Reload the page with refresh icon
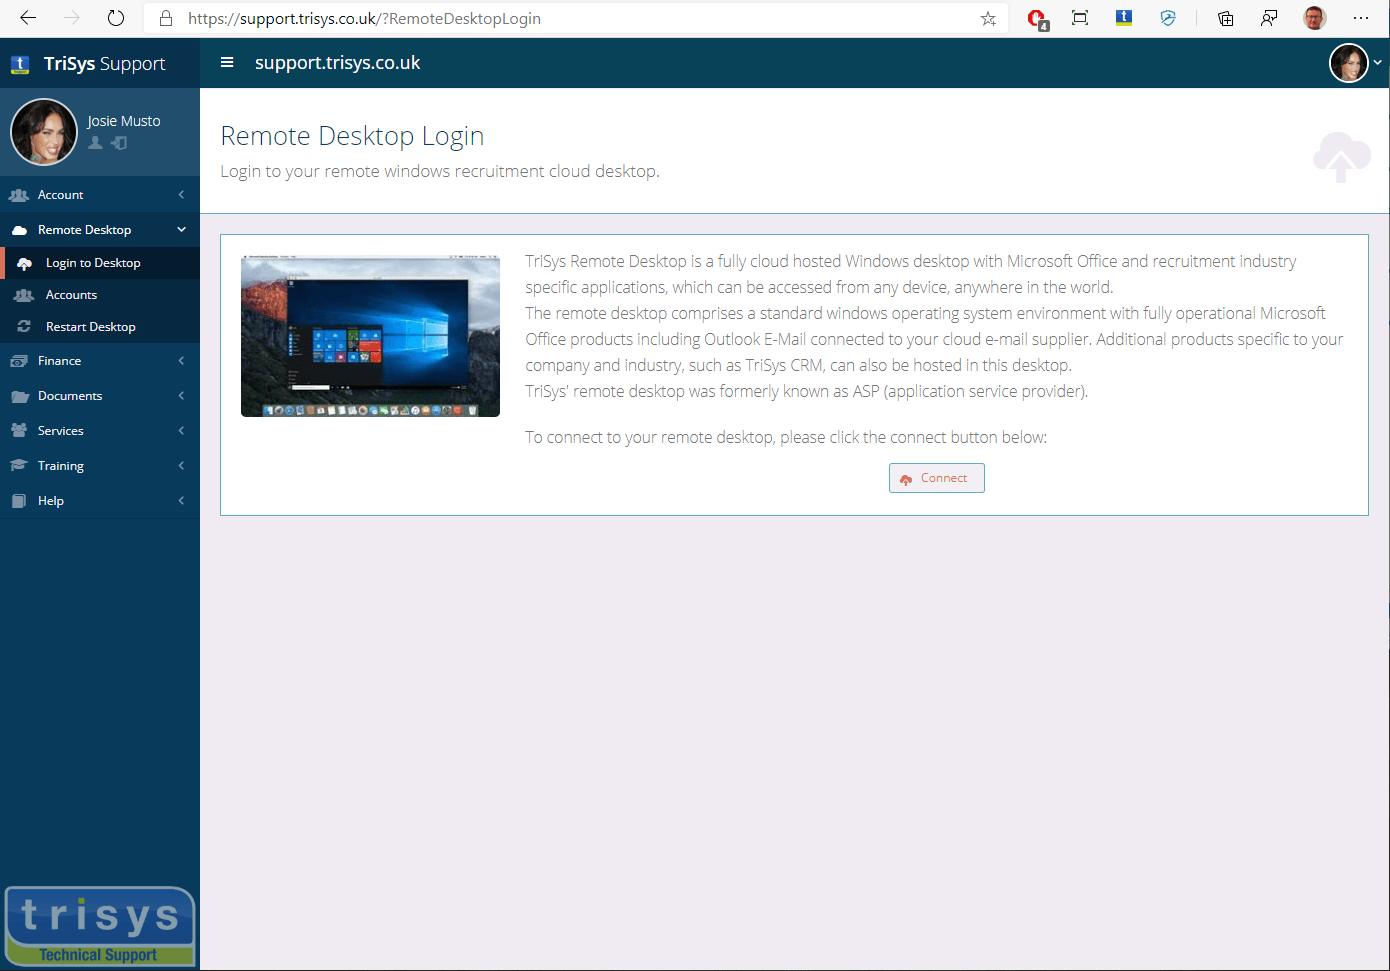This screenshot has width=1390, height=971. pos(116,18)
